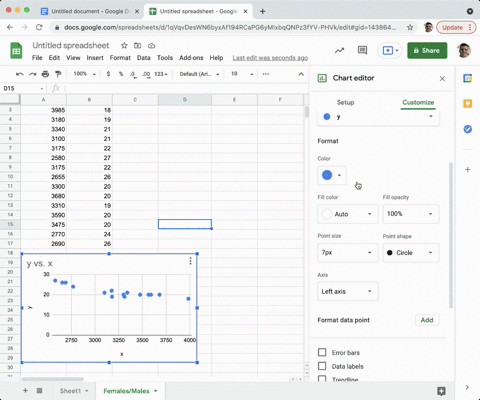Image resolution: width=480 pixels, height=400 pixels.
Task: Decrease decimal places icon
Action: tap(133, 74)
